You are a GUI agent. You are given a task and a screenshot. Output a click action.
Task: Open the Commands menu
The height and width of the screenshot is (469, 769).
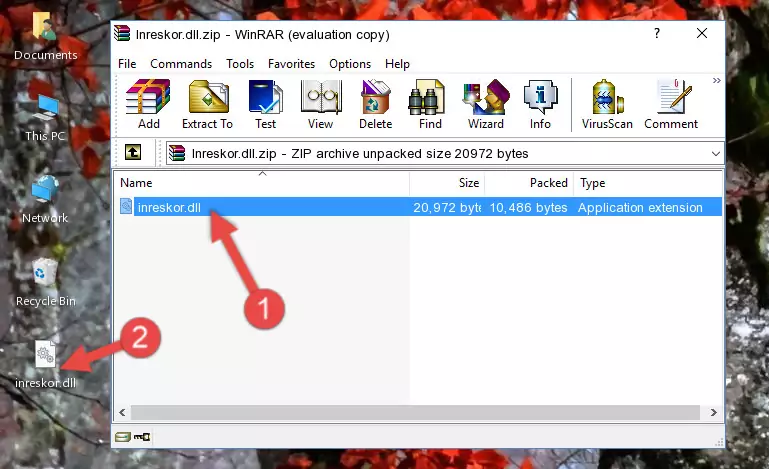(x=181, y=64)
